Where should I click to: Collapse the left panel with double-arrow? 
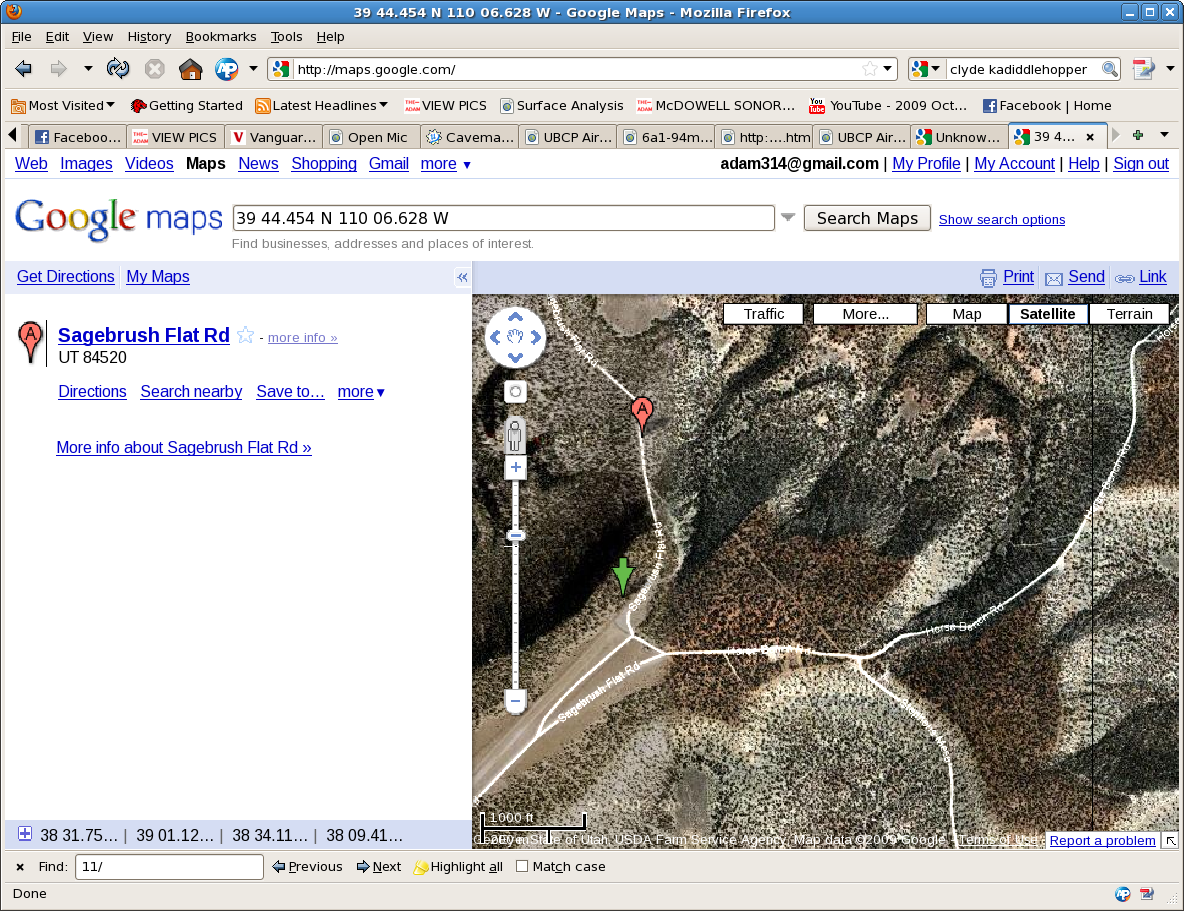point(462,278)
